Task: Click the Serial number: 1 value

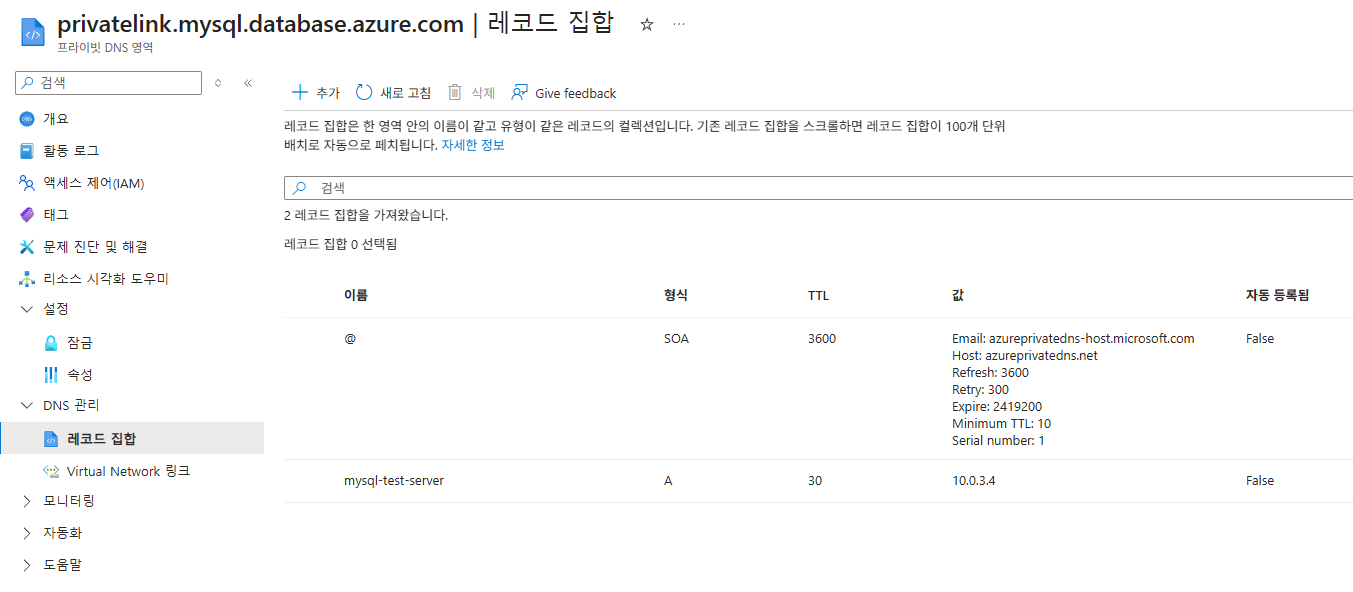Action: pyautogui.click(x=998, y=441)
